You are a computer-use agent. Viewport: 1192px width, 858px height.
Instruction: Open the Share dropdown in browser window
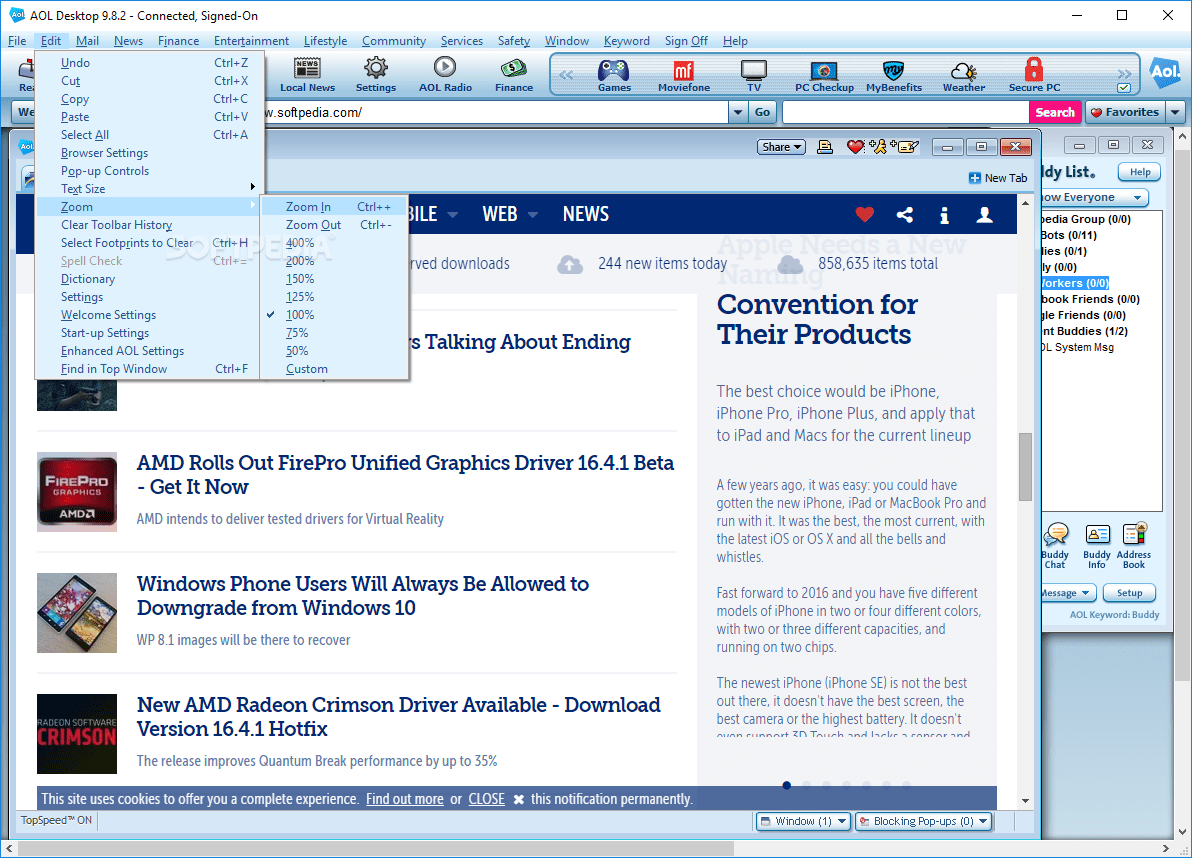(781, 147)
